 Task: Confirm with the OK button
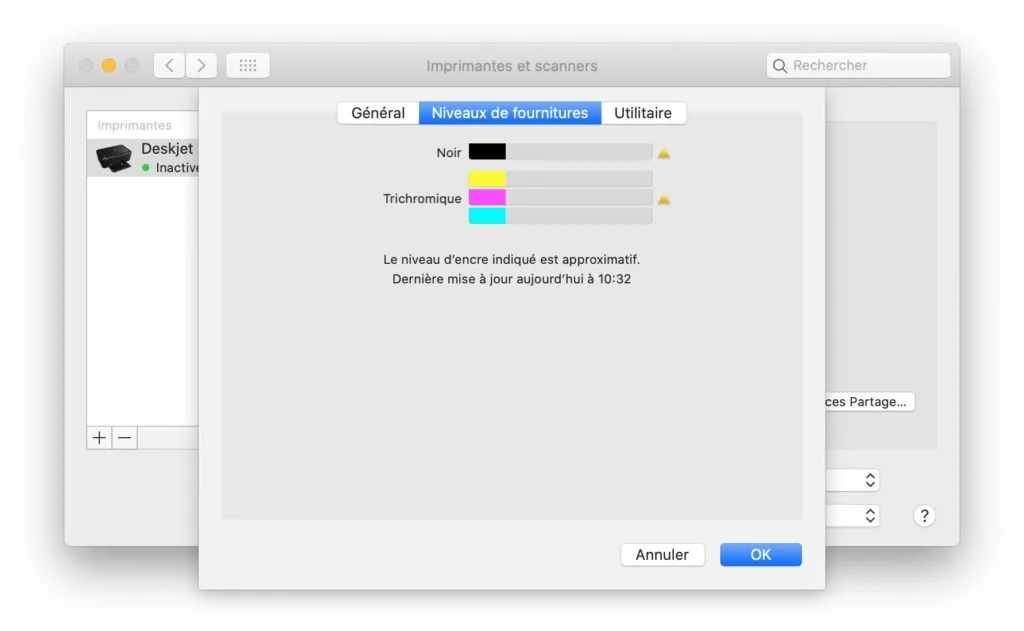[x=761, y=555]
